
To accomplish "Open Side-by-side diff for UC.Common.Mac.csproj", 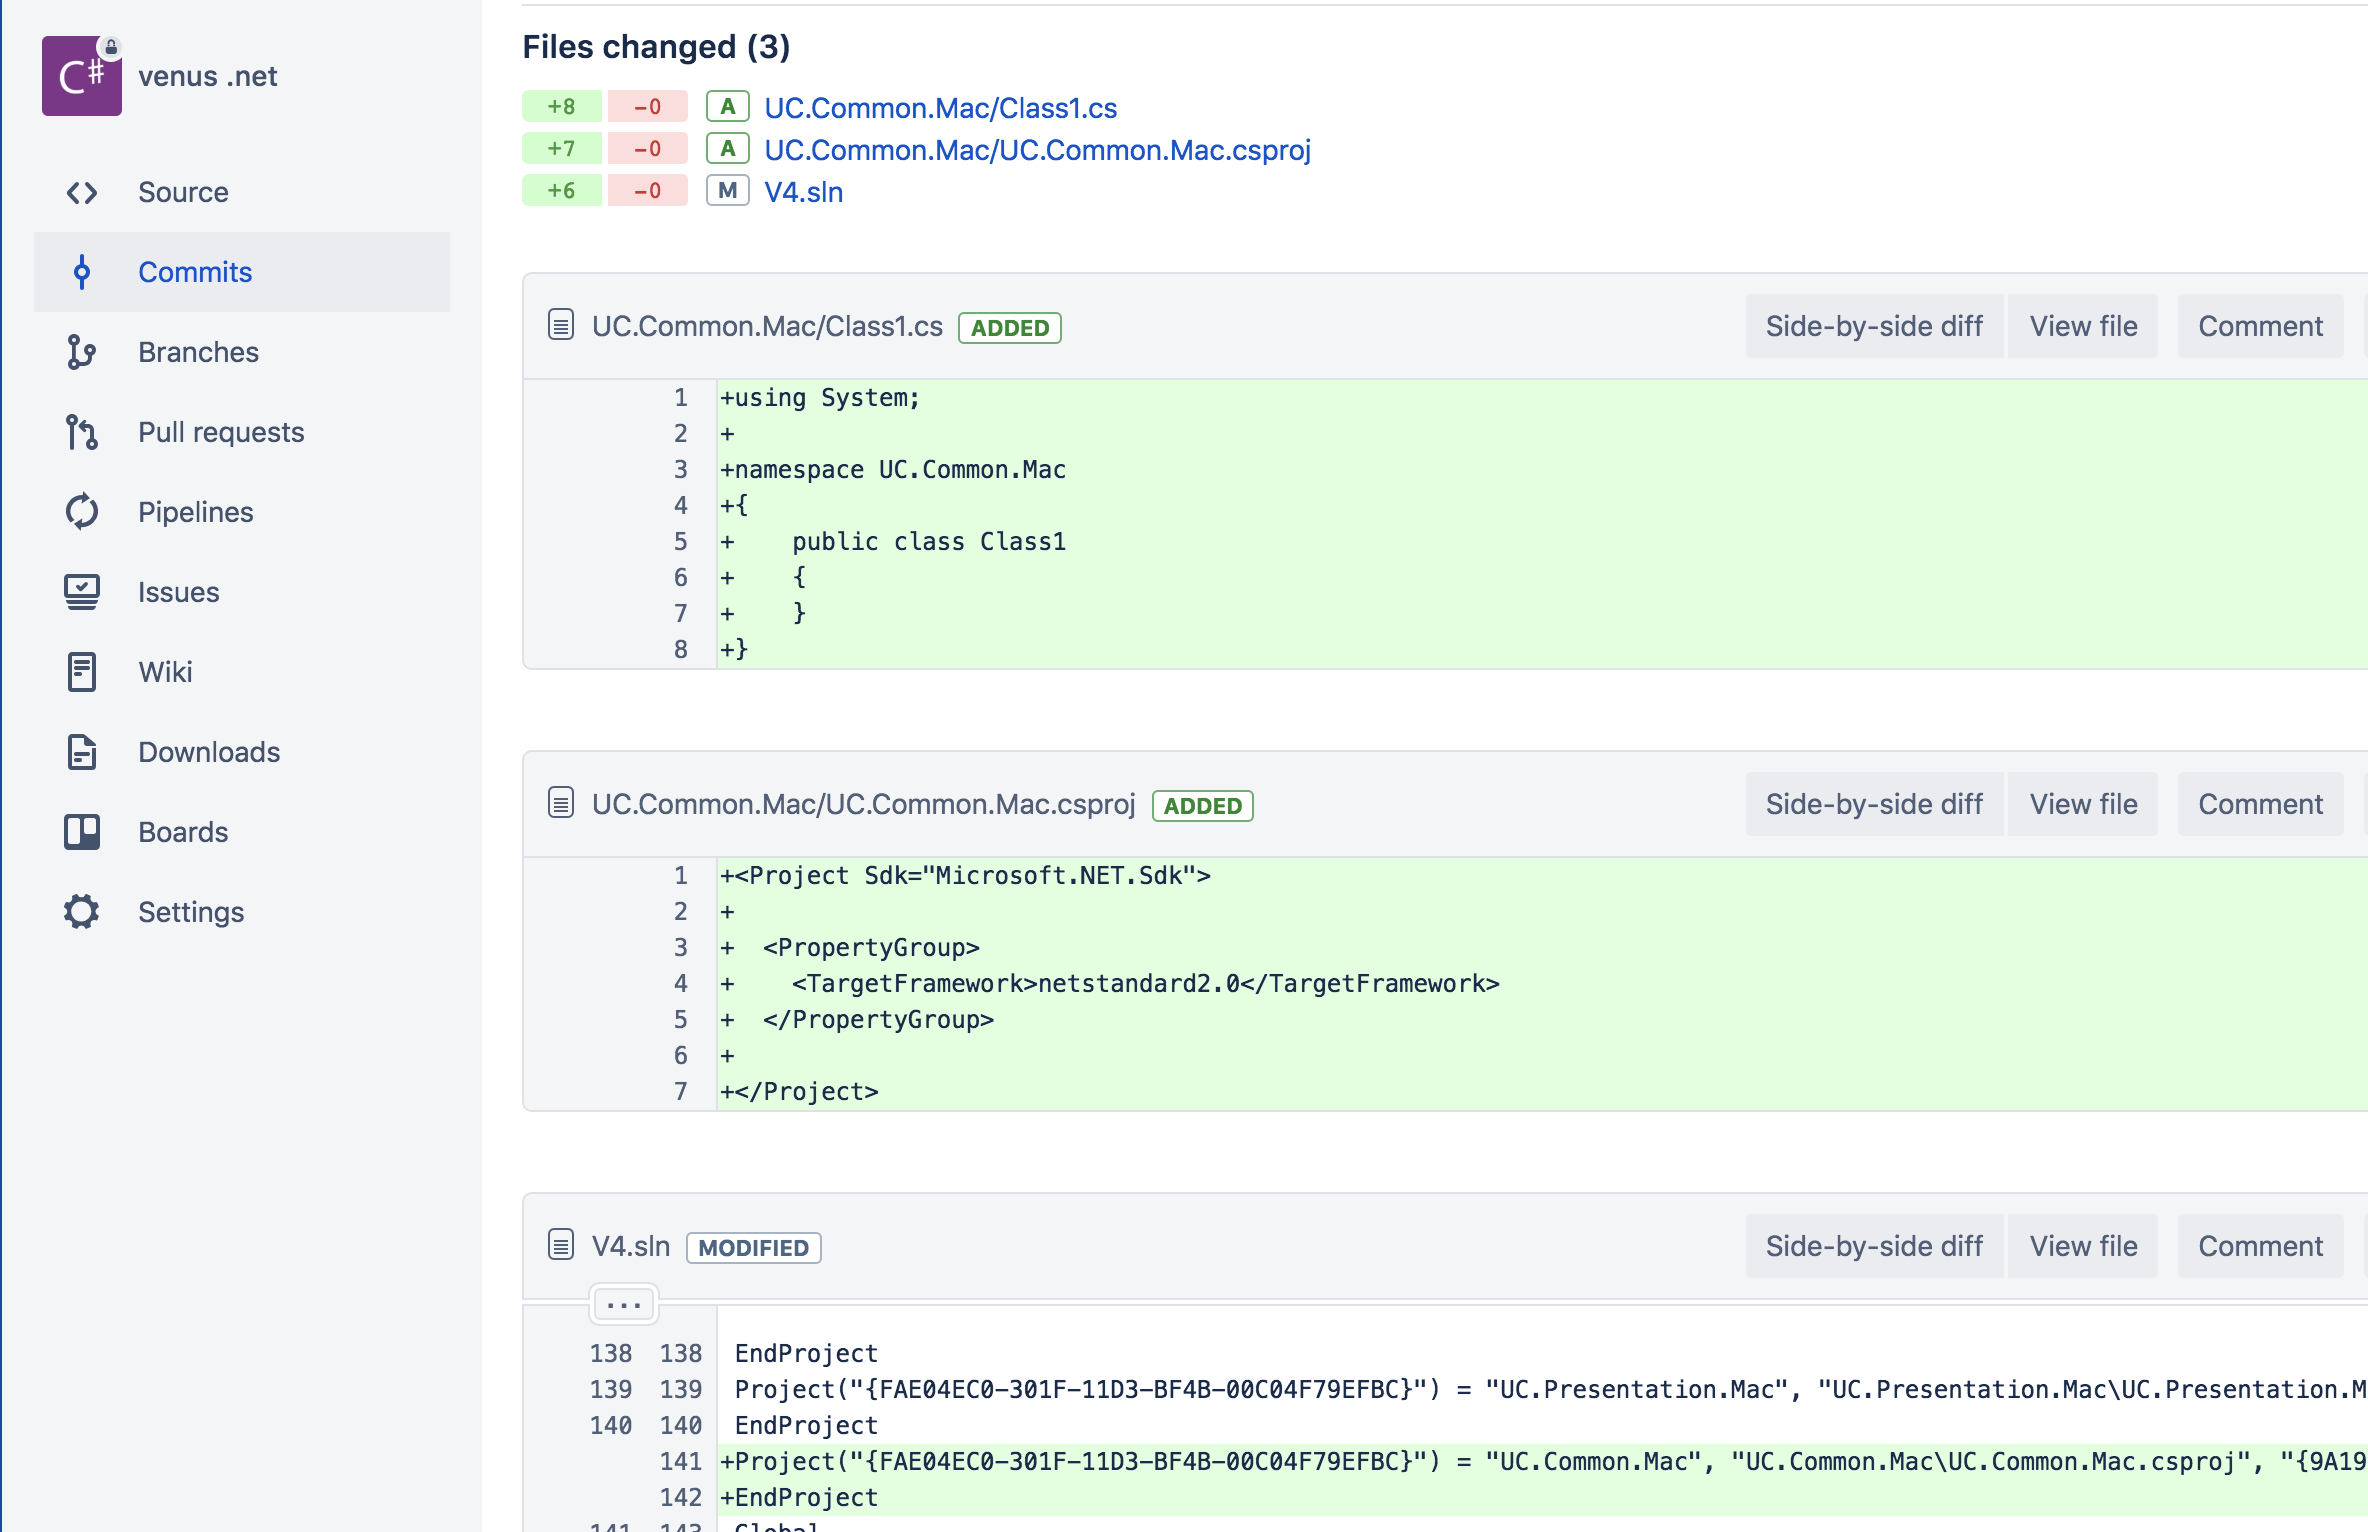I will tap(1874, 804).
